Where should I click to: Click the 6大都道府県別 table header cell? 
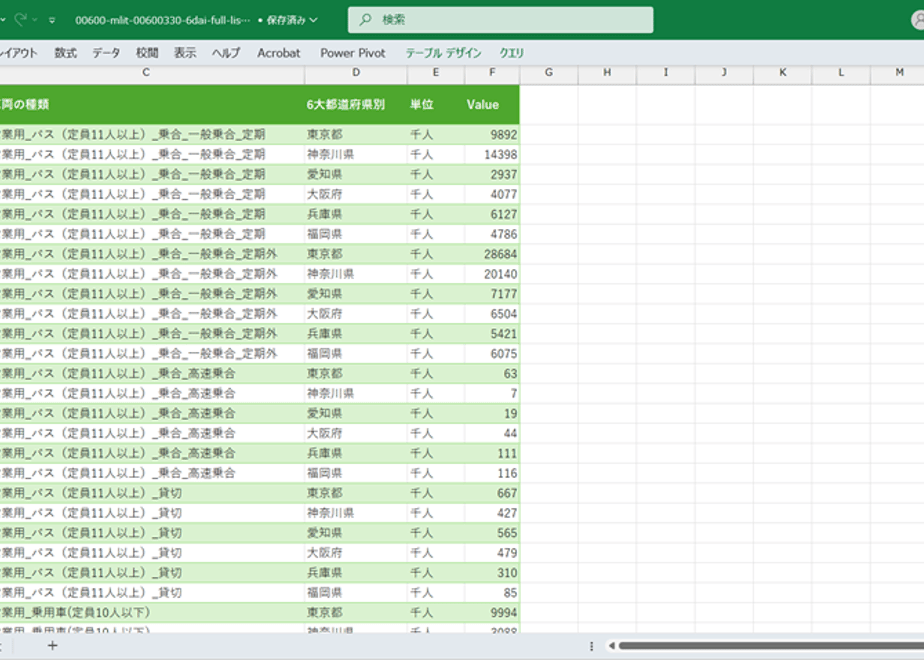click(355, 105)
